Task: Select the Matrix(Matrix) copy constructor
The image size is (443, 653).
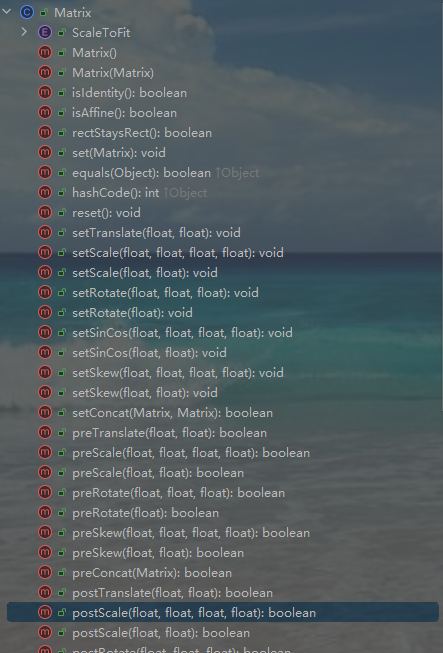Action: [113, 73]
